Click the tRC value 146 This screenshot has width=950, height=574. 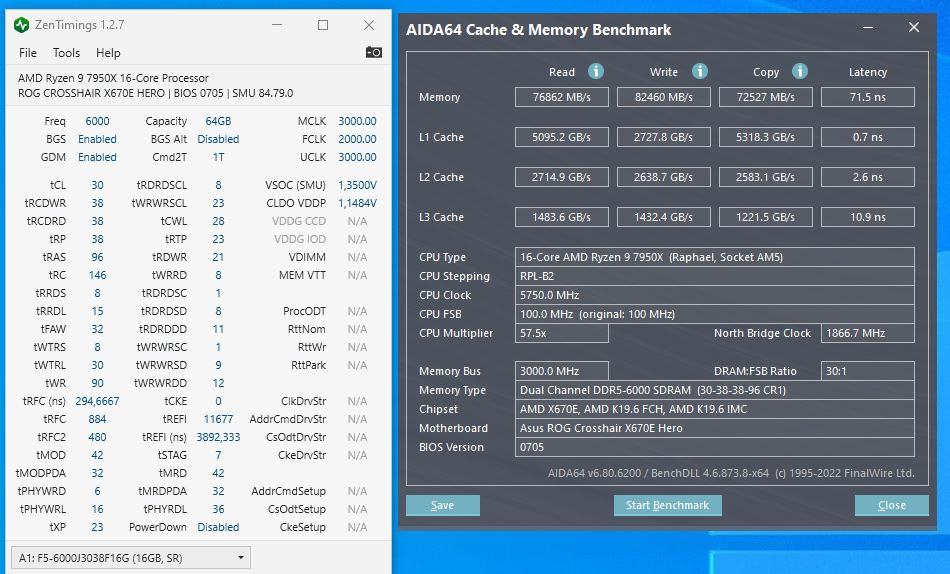98,275
